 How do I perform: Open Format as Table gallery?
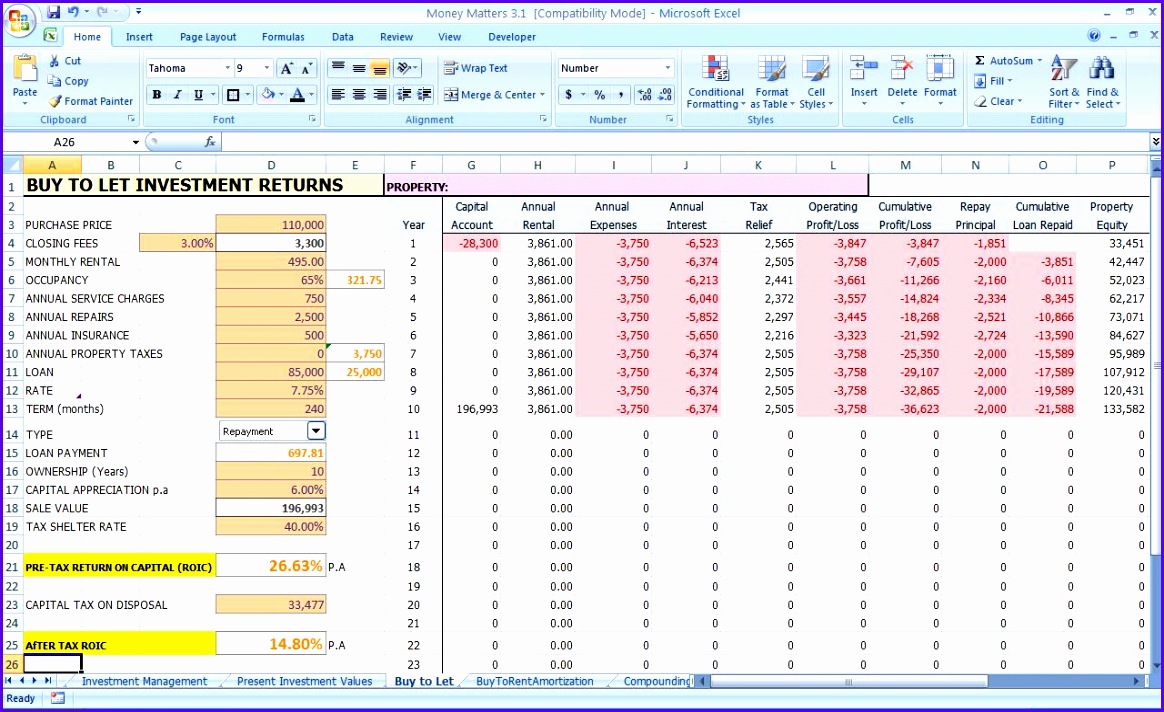click(x=772, y=82)
